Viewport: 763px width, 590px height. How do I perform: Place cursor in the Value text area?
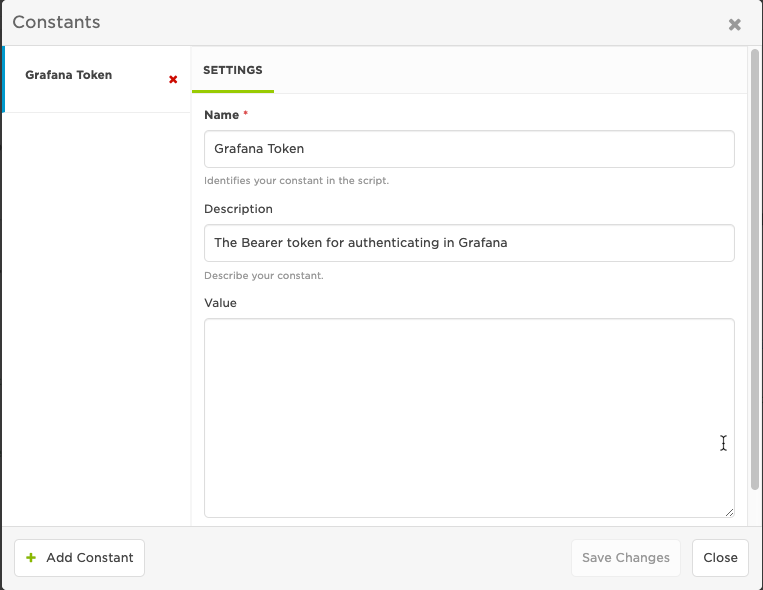469,417
